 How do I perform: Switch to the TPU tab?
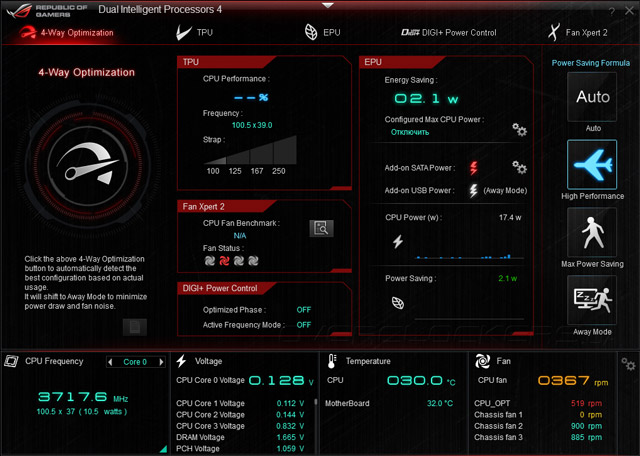tap(194, 33)
